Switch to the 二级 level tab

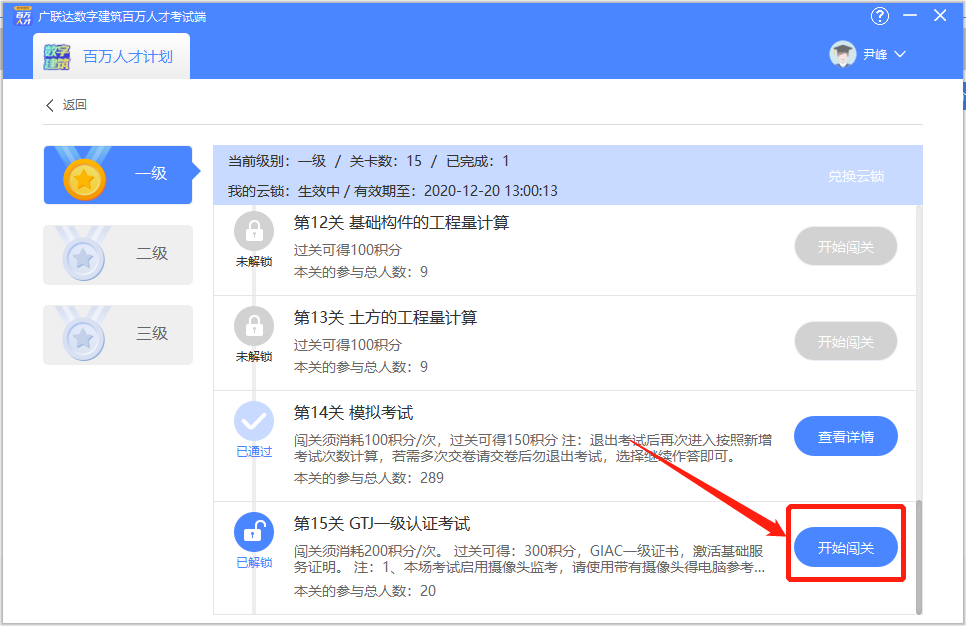[118, 254]
